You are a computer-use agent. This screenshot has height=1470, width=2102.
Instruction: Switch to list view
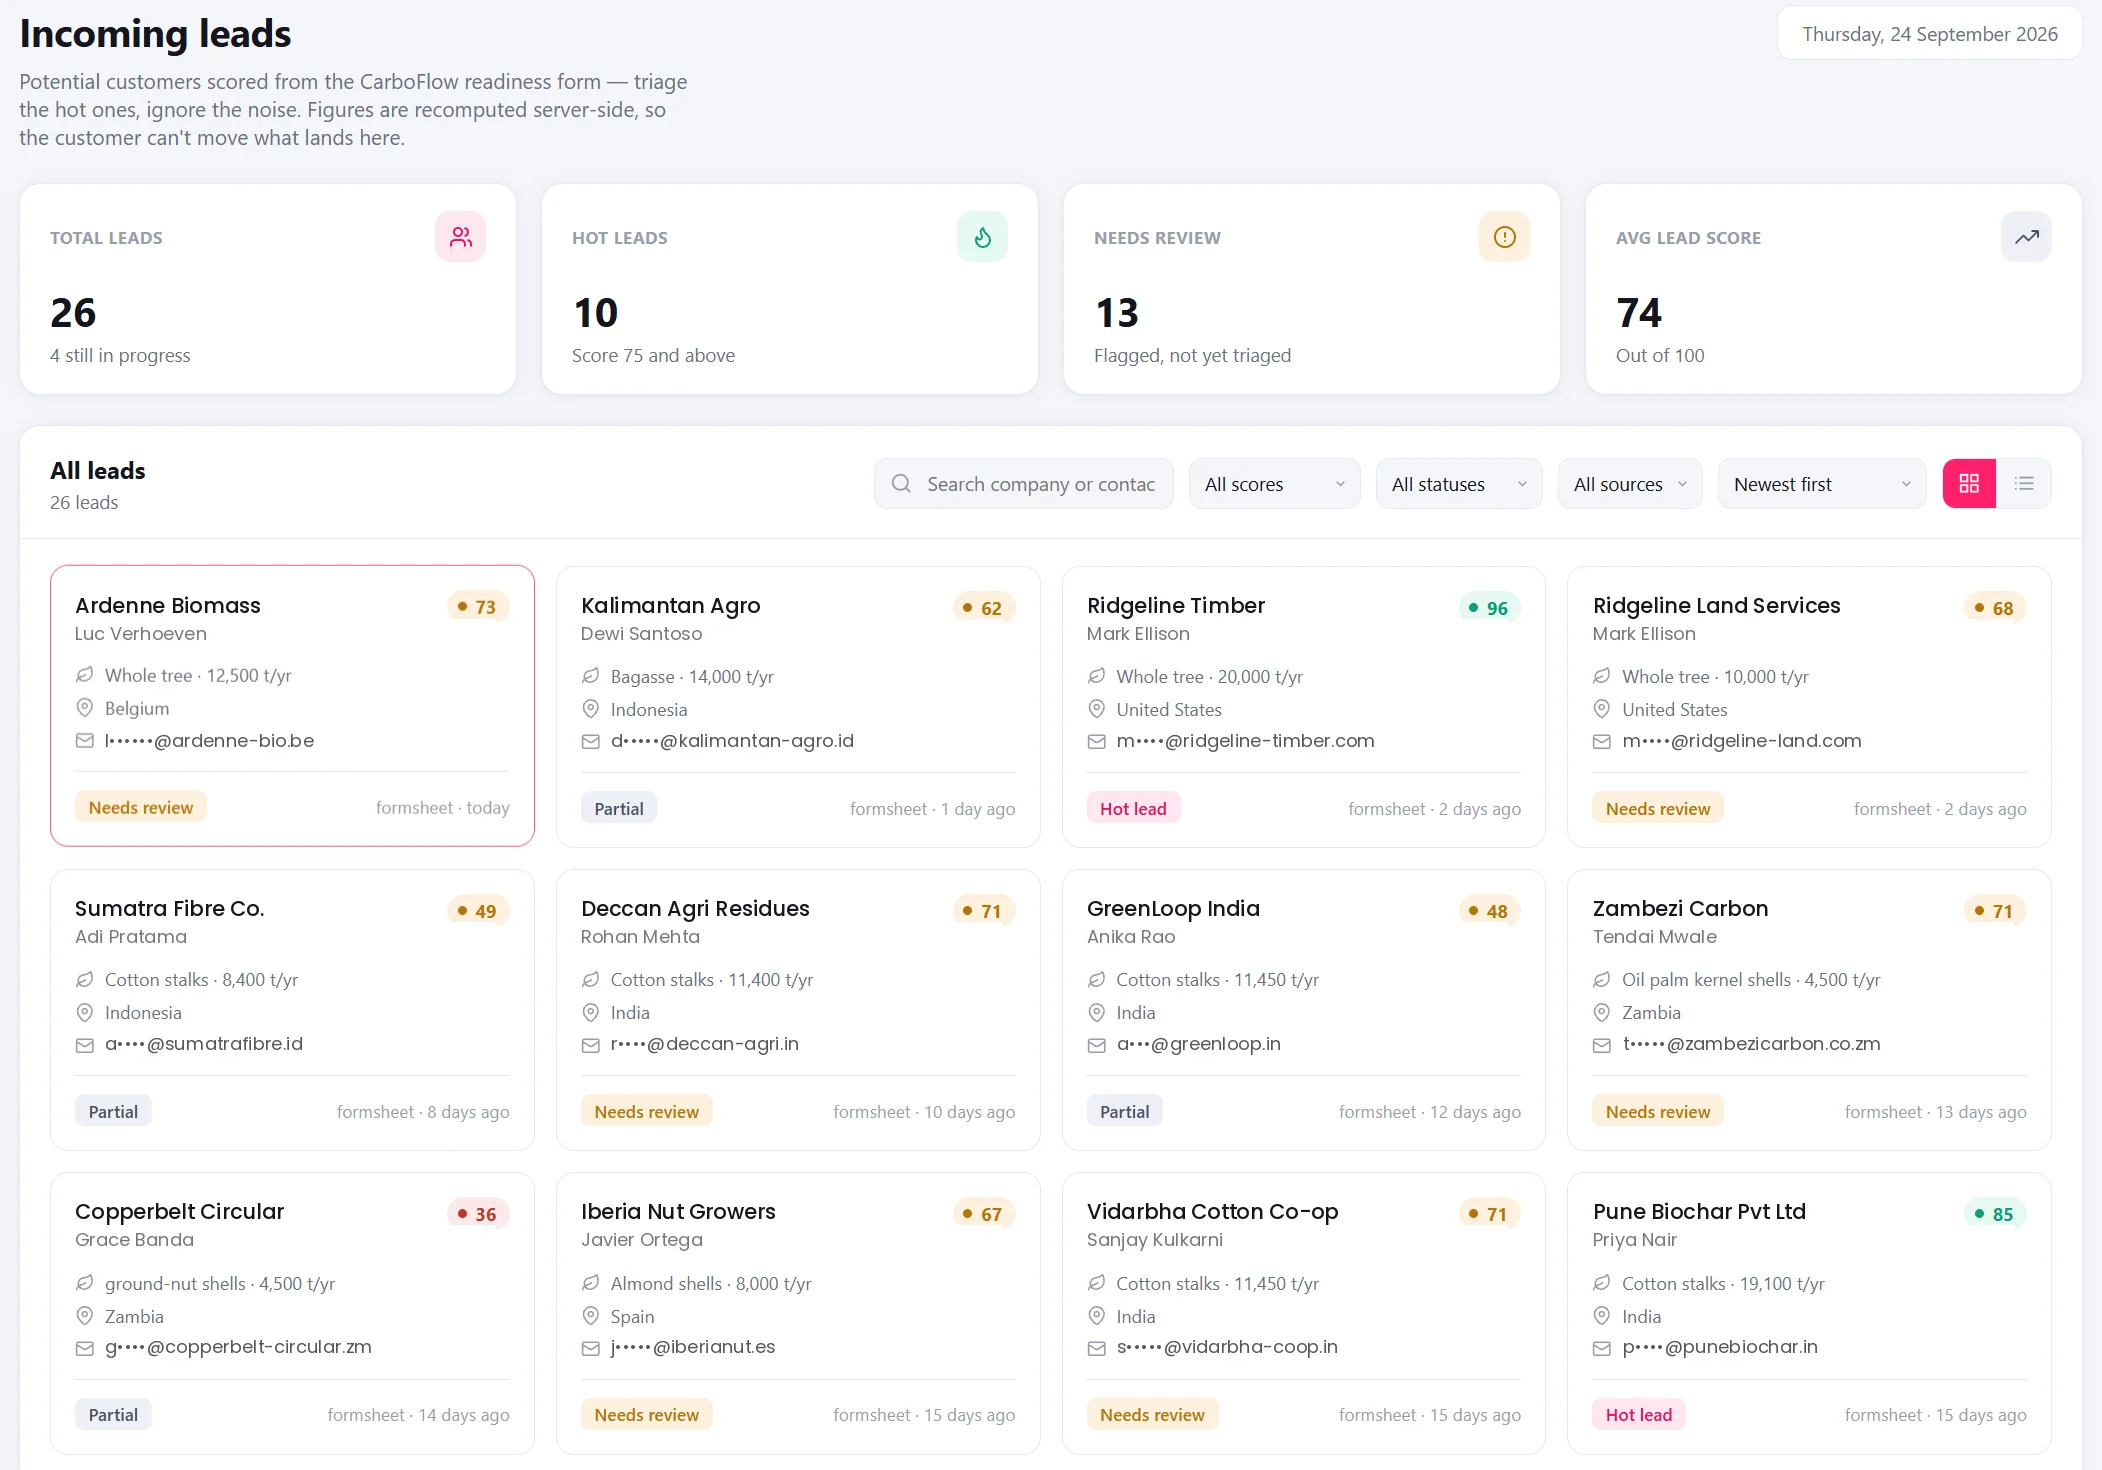click(x=2024, y=484)
